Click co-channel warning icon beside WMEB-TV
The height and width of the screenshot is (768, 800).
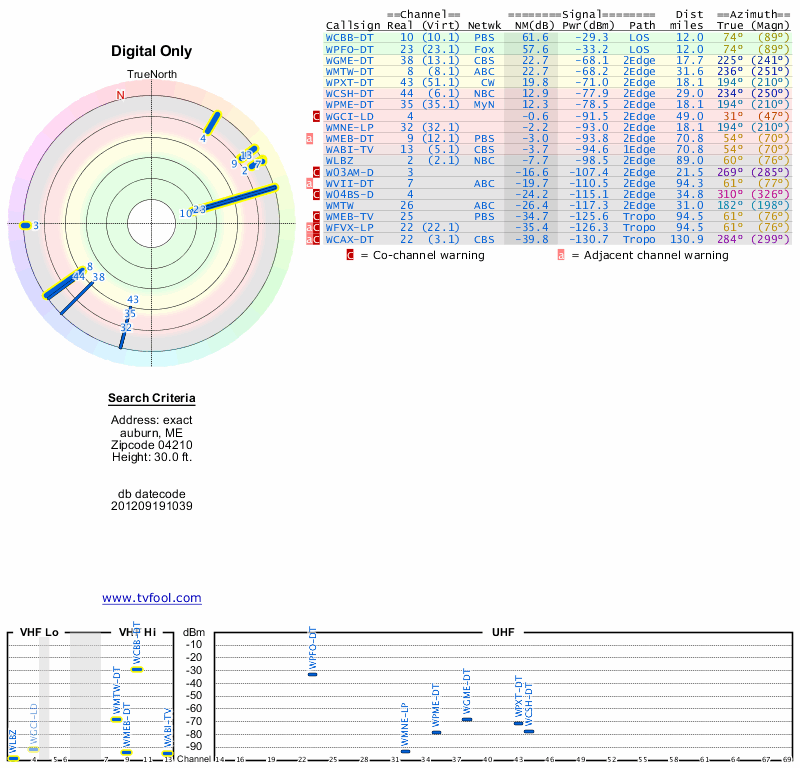click(x=317, y=216)
